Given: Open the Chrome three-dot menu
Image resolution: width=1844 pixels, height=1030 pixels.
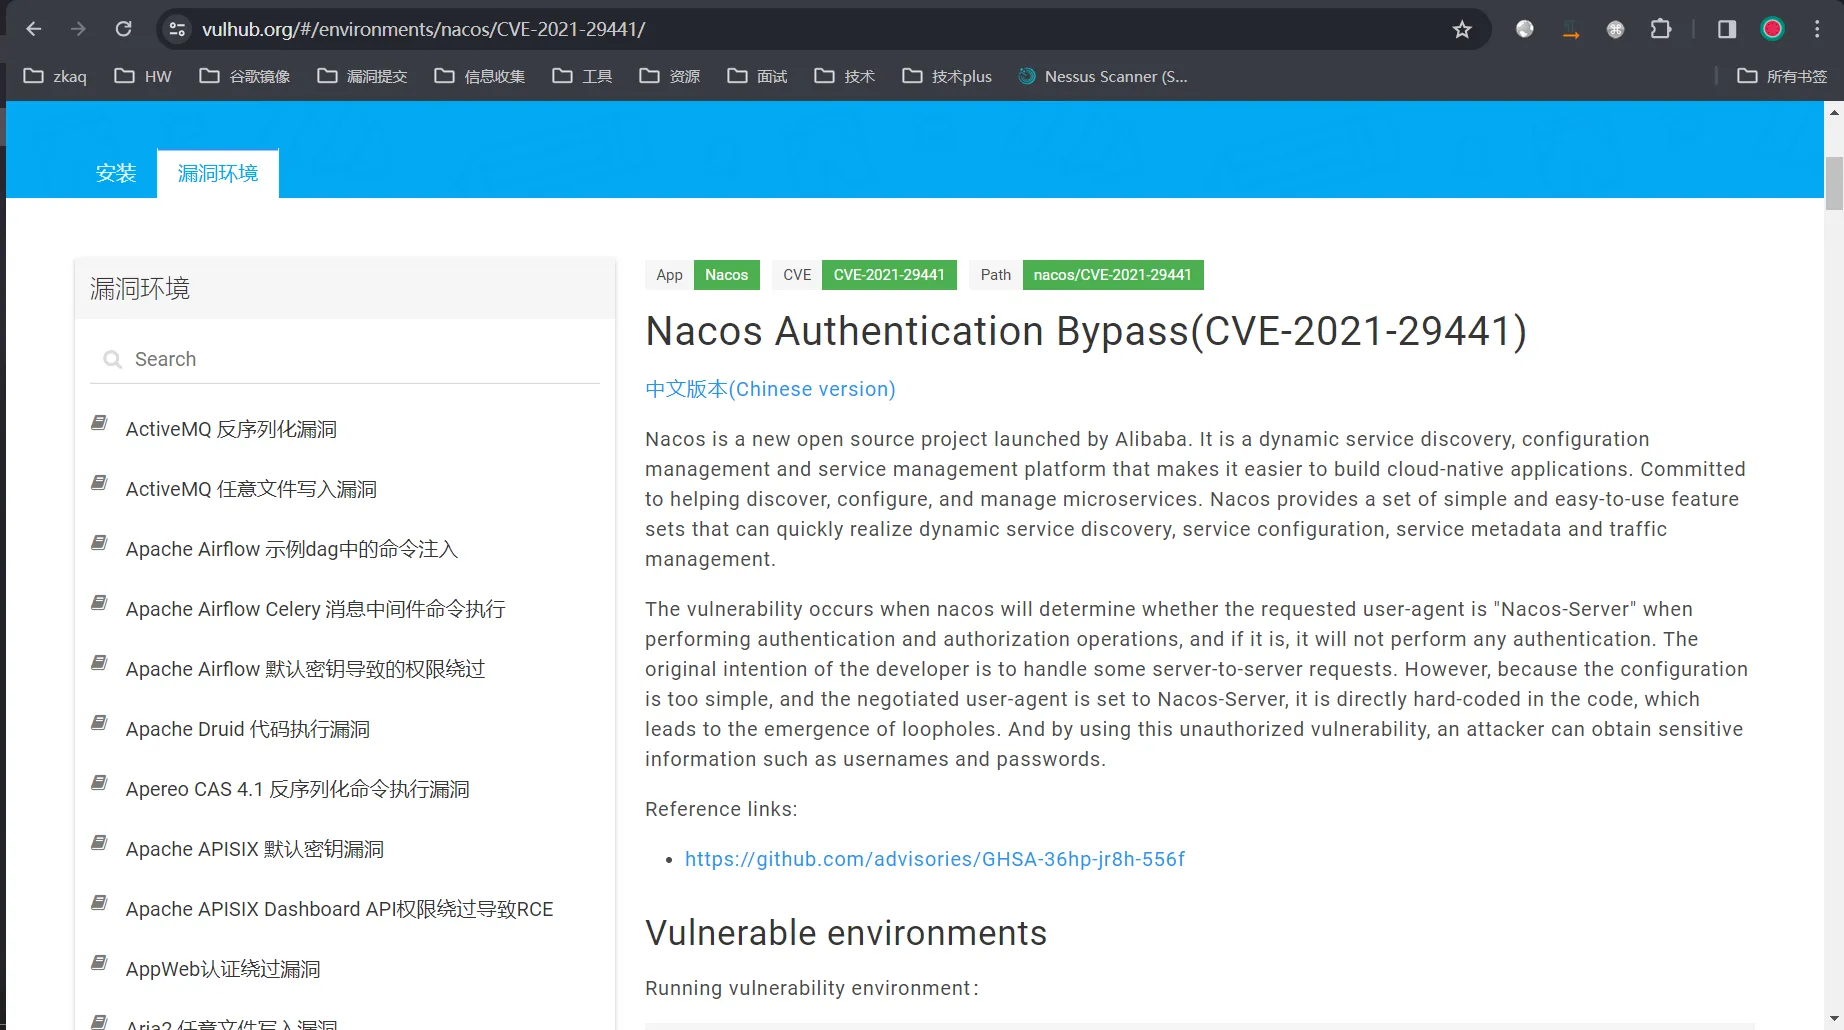Looking at the screenshot, I should click(x=1818, y=29).
